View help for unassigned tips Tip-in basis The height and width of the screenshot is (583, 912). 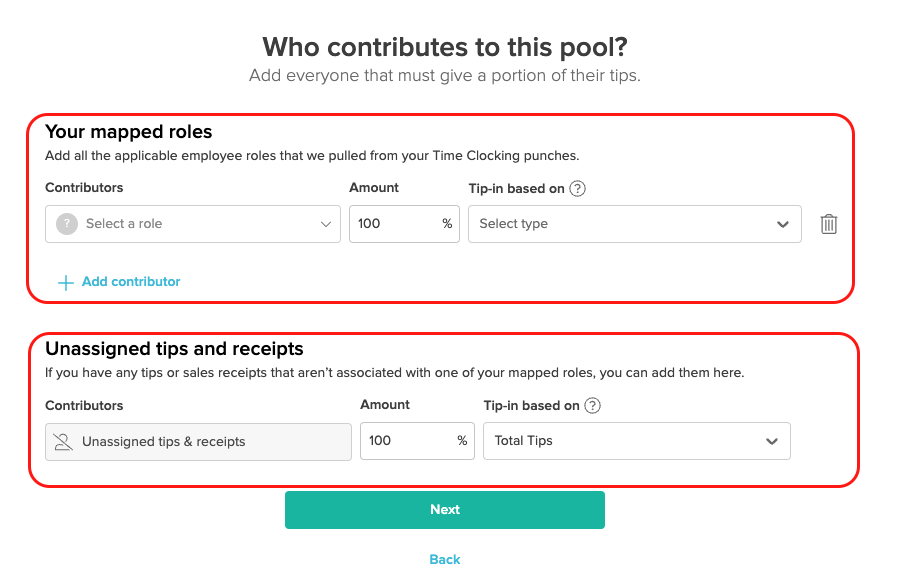(x=591, y=405)
